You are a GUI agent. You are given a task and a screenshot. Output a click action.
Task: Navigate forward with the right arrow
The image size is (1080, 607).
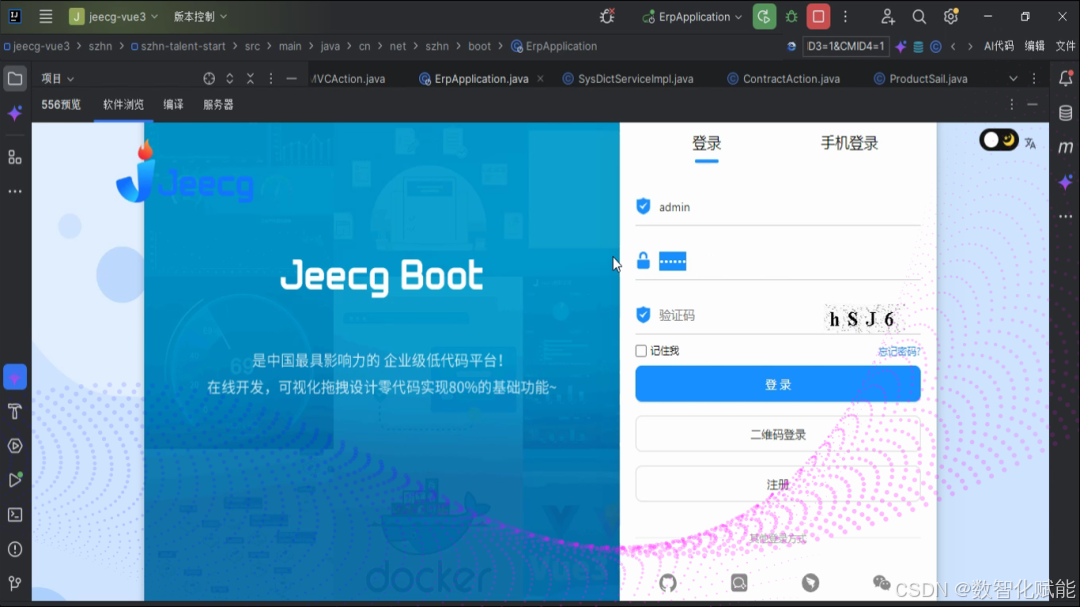click(x=970, y=46)
